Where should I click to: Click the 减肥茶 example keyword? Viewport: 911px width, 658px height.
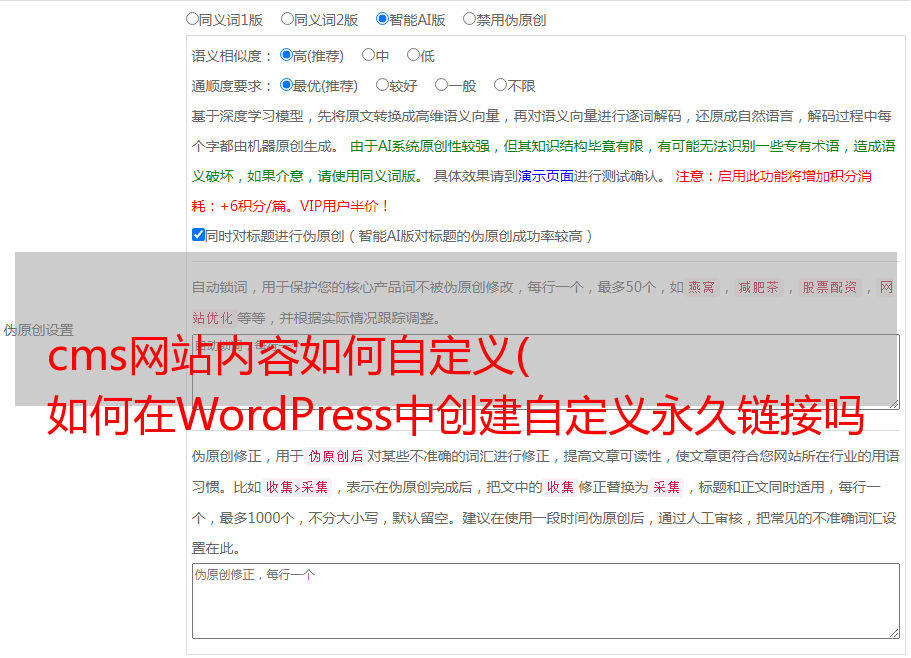(x=758, y=287)
